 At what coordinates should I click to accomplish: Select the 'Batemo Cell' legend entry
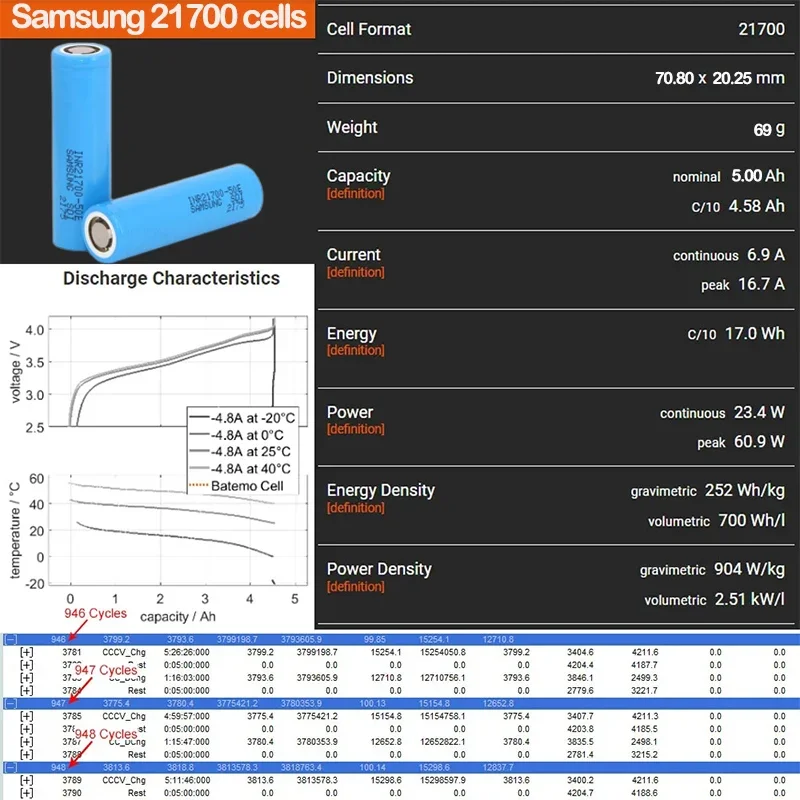pos(236,486)
